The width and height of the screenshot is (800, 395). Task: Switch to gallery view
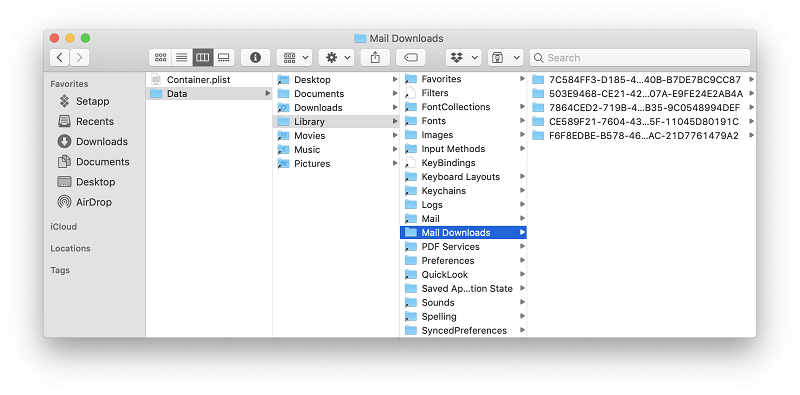point(223,58)
